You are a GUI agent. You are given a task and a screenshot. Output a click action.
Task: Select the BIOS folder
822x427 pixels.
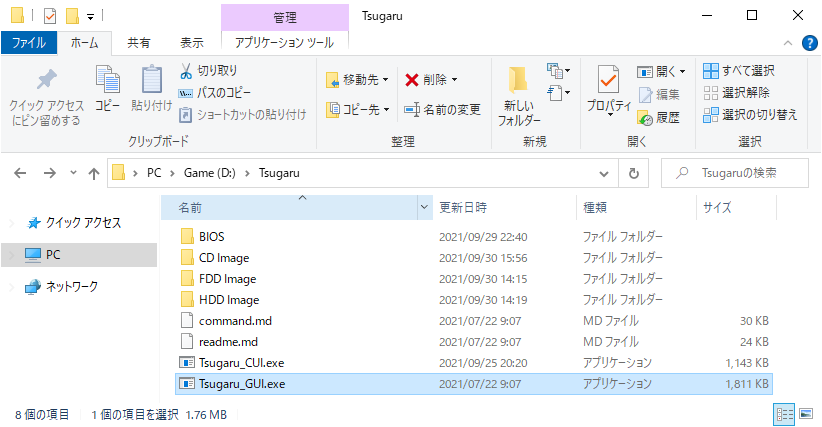tap(473, 237)
